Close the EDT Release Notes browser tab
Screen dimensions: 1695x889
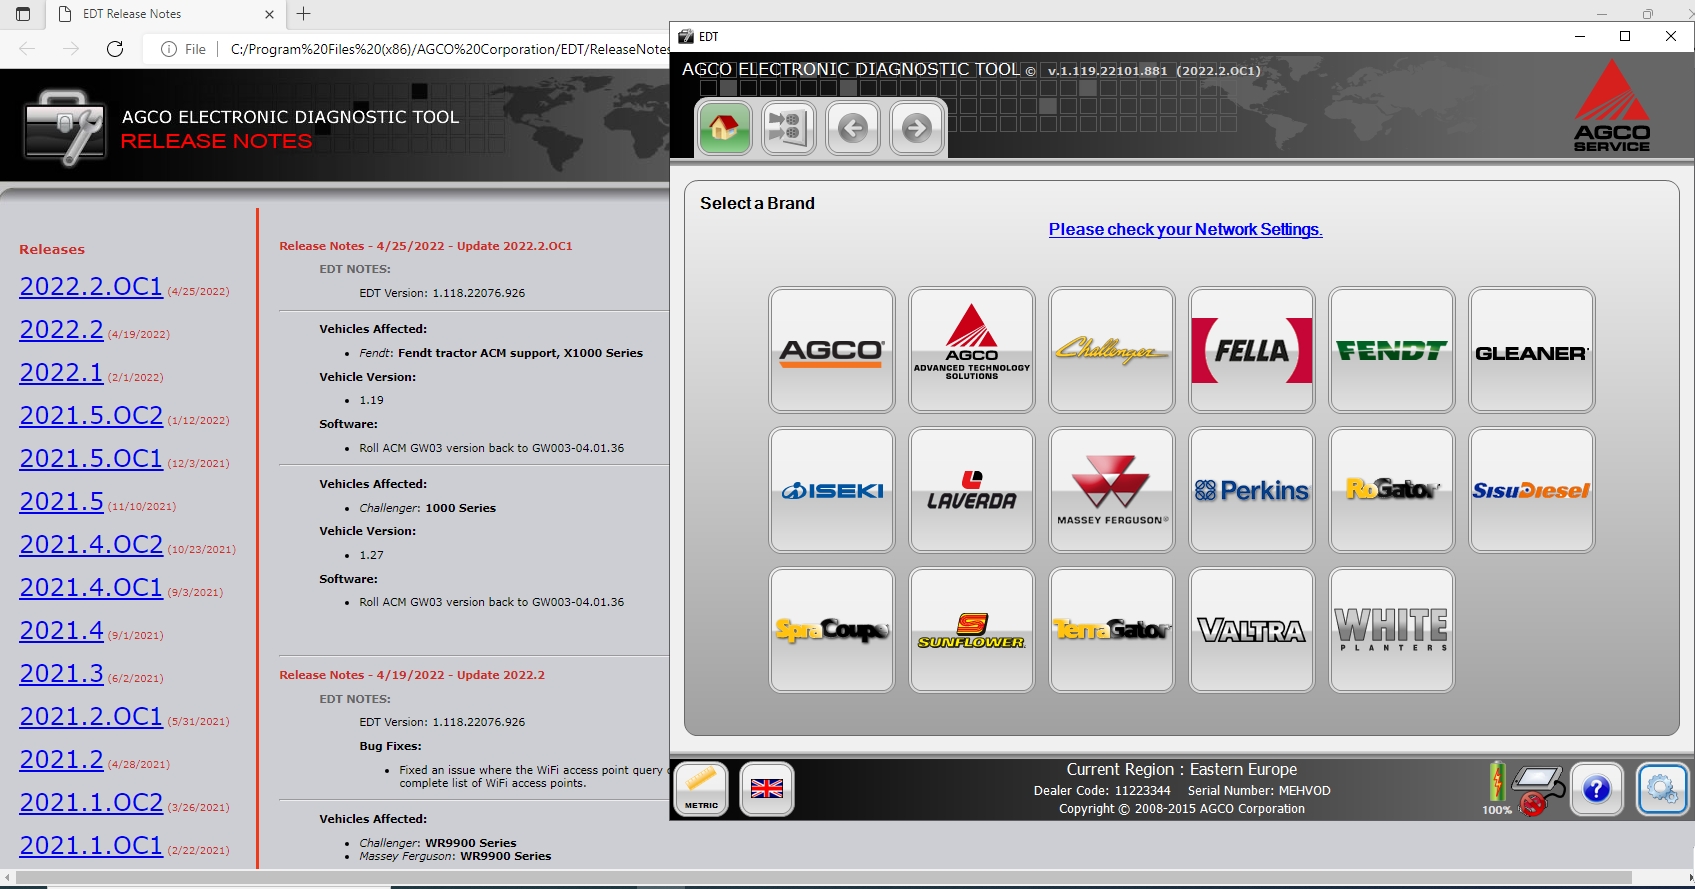pyautogui.click(x=269, y=14)
